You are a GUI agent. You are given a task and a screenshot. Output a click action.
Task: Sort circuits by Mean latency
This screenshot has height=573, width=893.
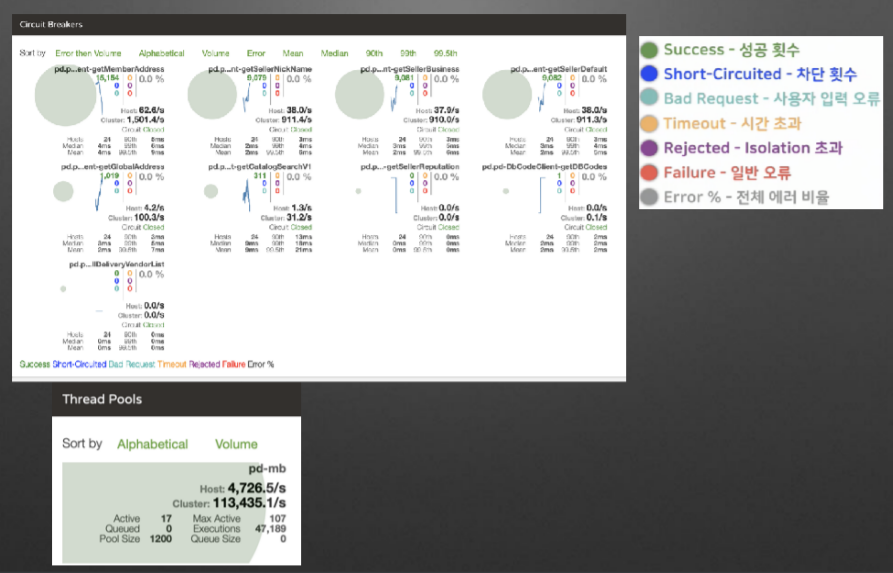coord(293,53)
